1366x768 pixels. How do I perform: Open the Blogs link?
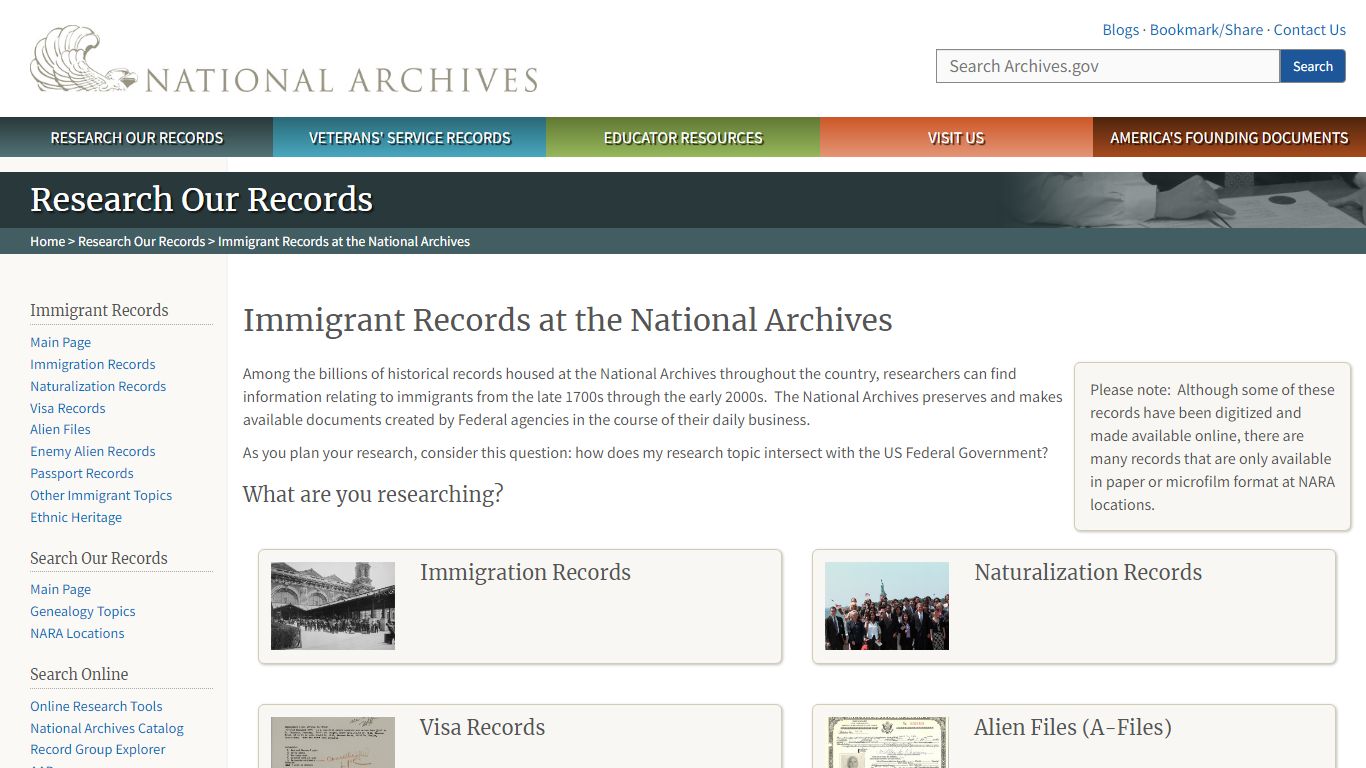click(1120, 30)
